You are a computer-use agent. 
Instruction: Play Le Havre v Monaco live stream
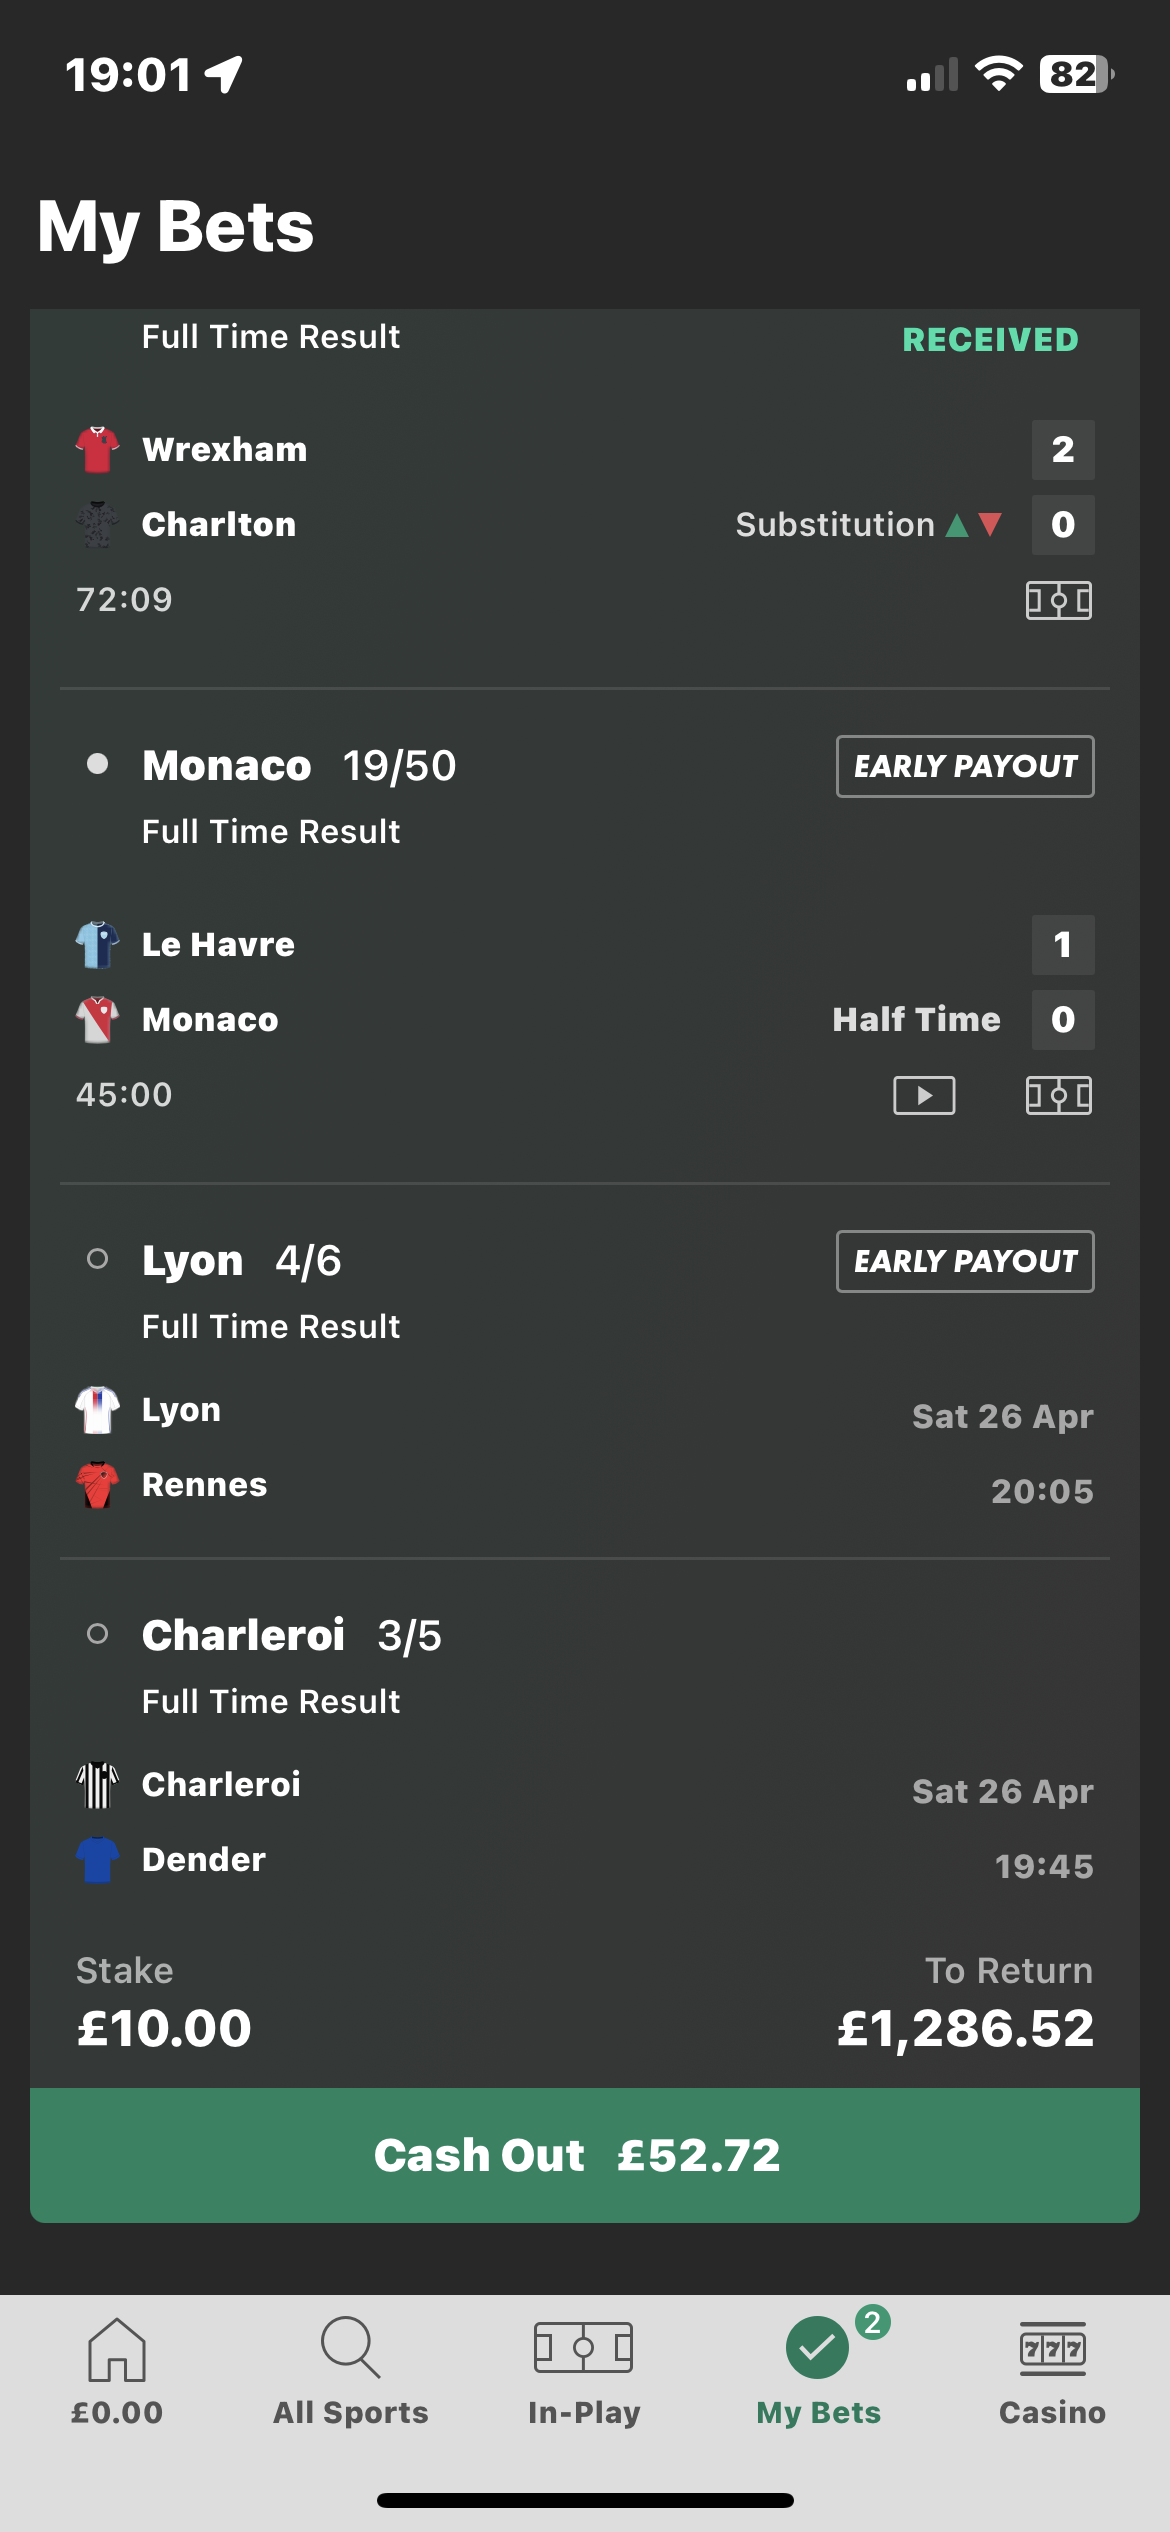coord(923,1095)
